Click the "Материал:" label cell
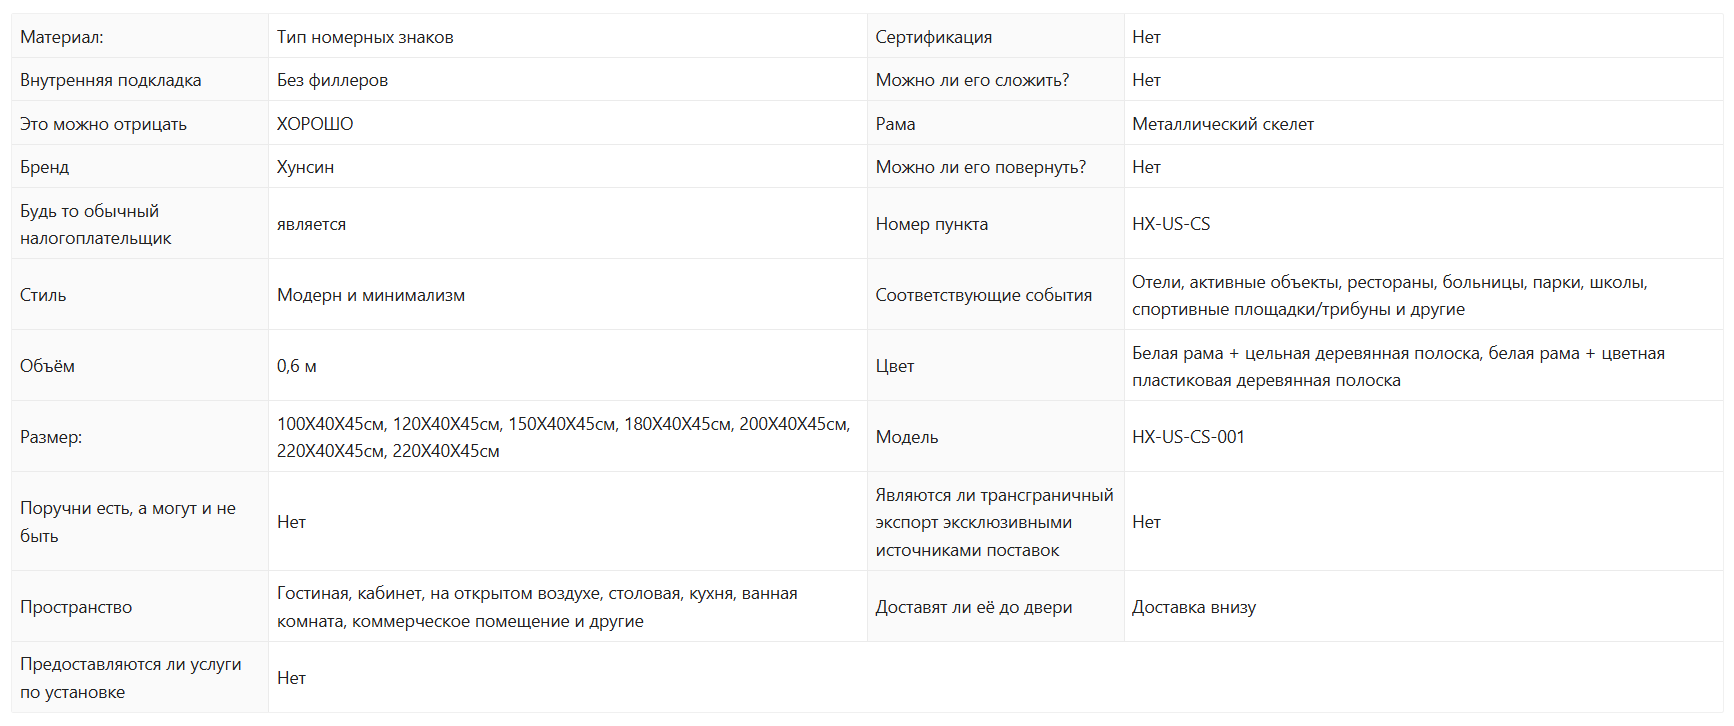1734x726 pixels. click(x=62, y=37)
